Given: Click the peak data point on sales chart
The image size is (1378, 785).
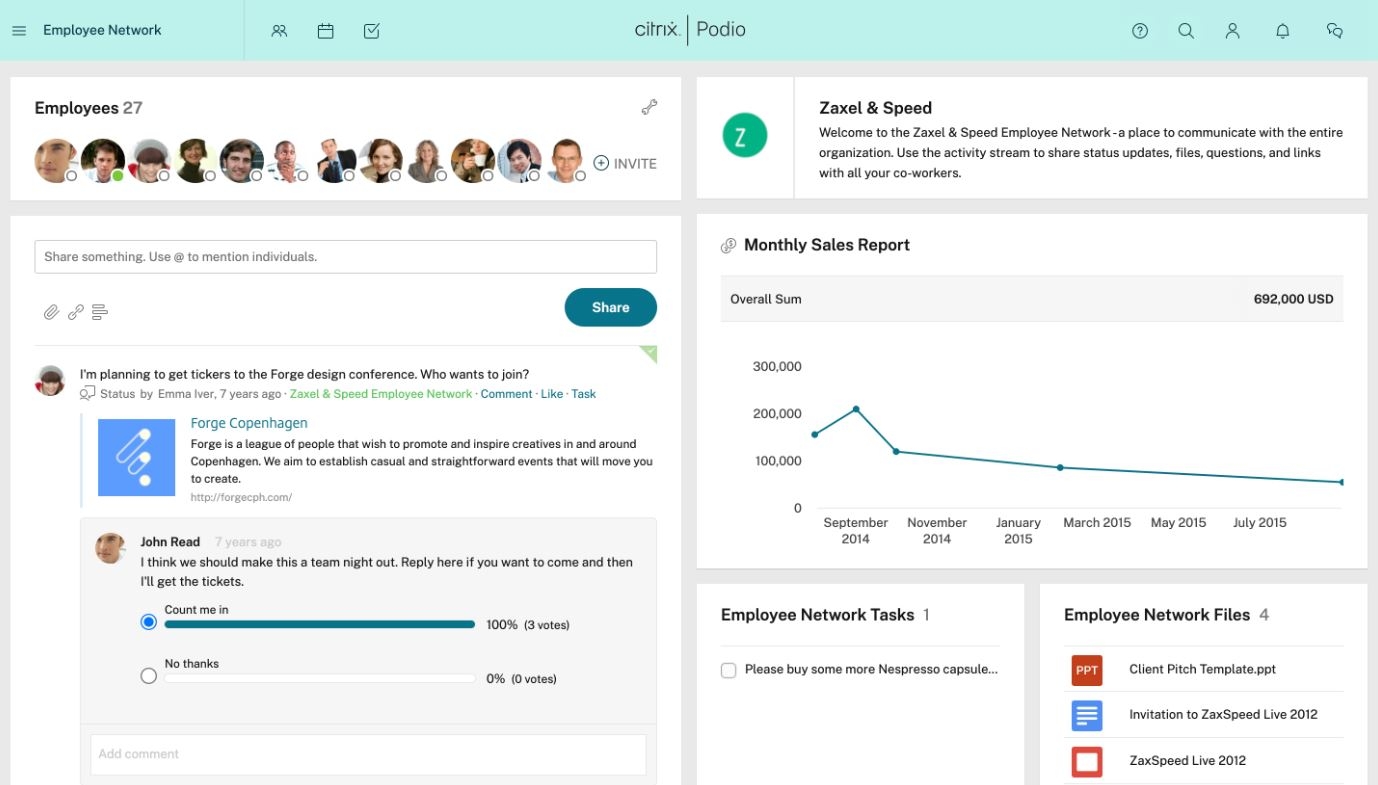Looking at the screenshot, I should click(856, 409).
